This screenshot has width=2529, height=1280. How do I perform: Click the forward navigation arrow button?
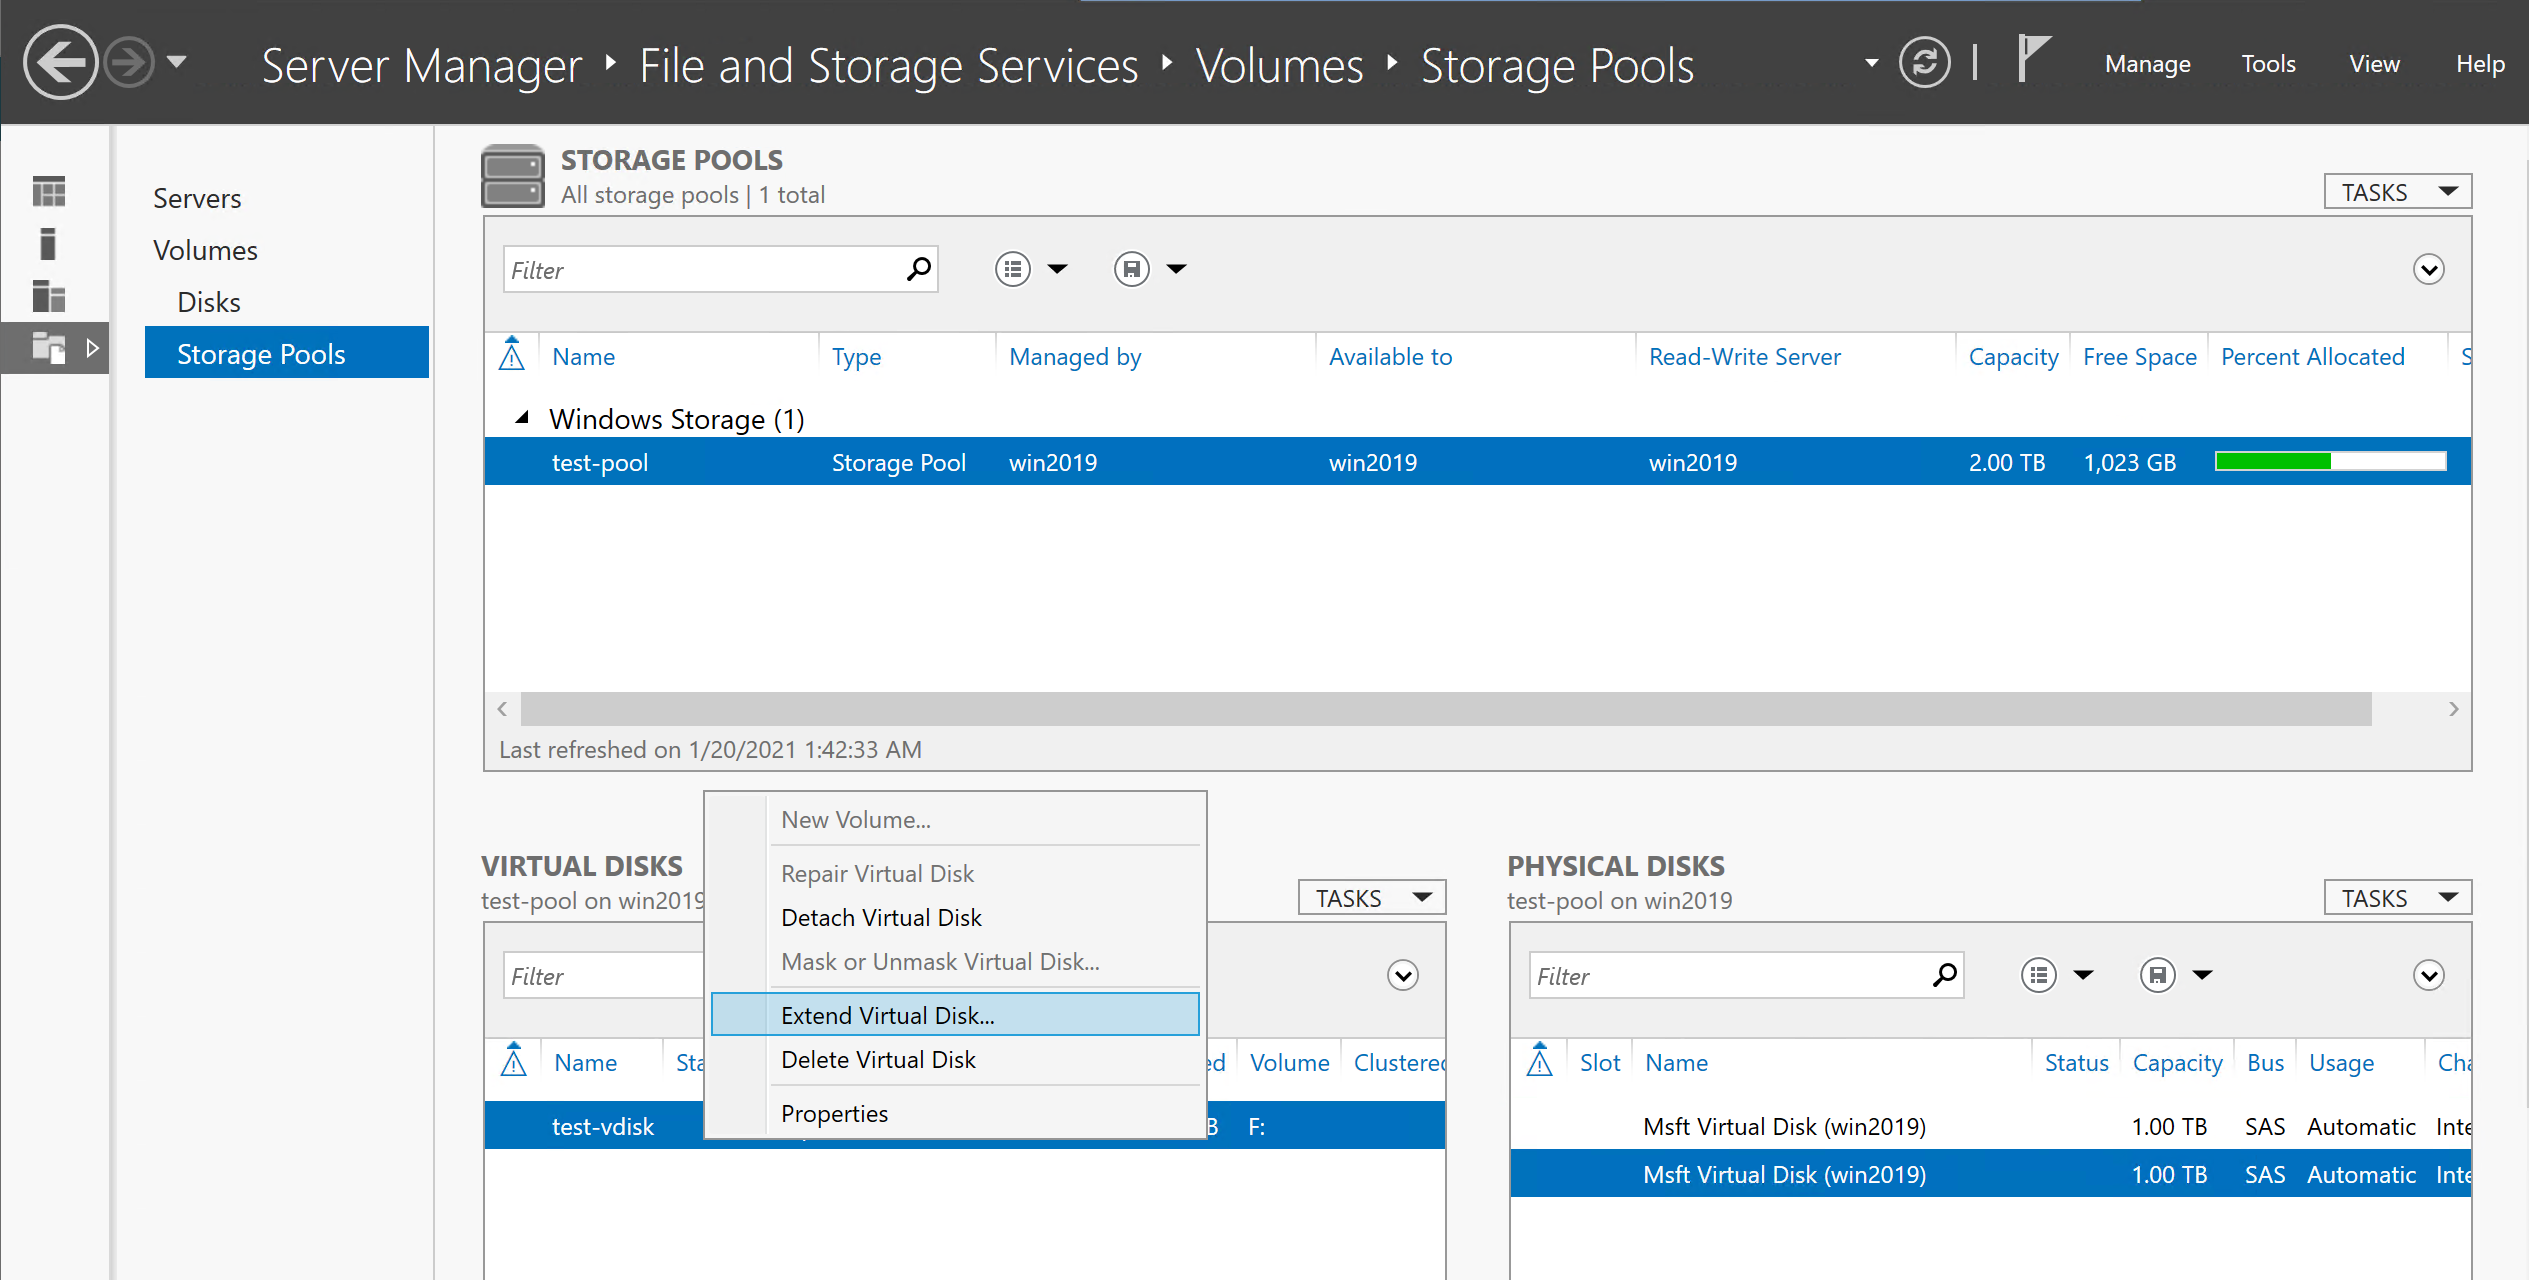[130, 63]
